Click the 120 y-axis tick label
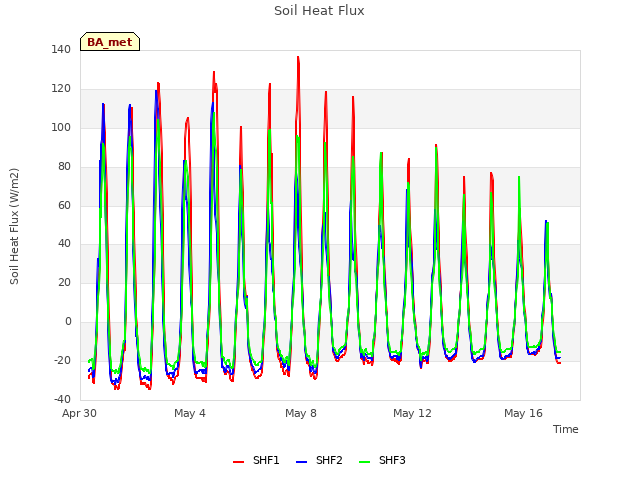Screen dimensions: 640x480 61,89
